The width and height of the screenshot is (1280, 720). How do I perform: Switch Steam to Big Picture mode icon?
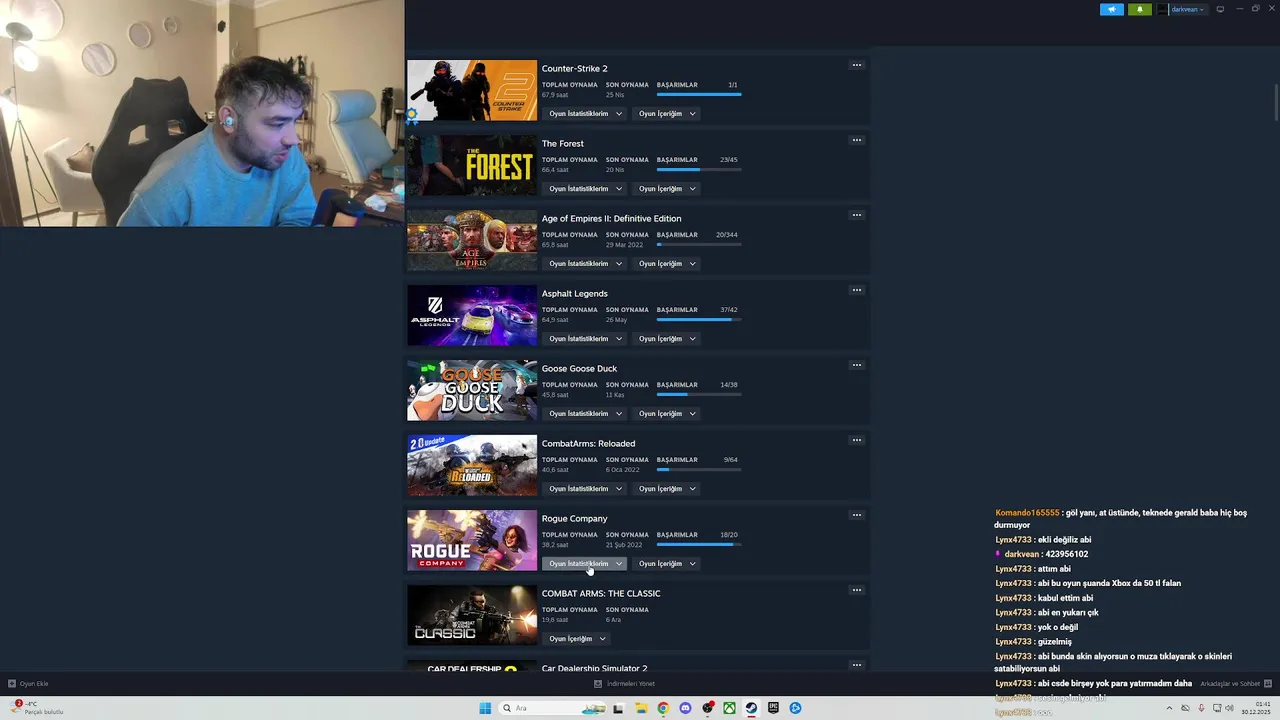pos(1220,9)
